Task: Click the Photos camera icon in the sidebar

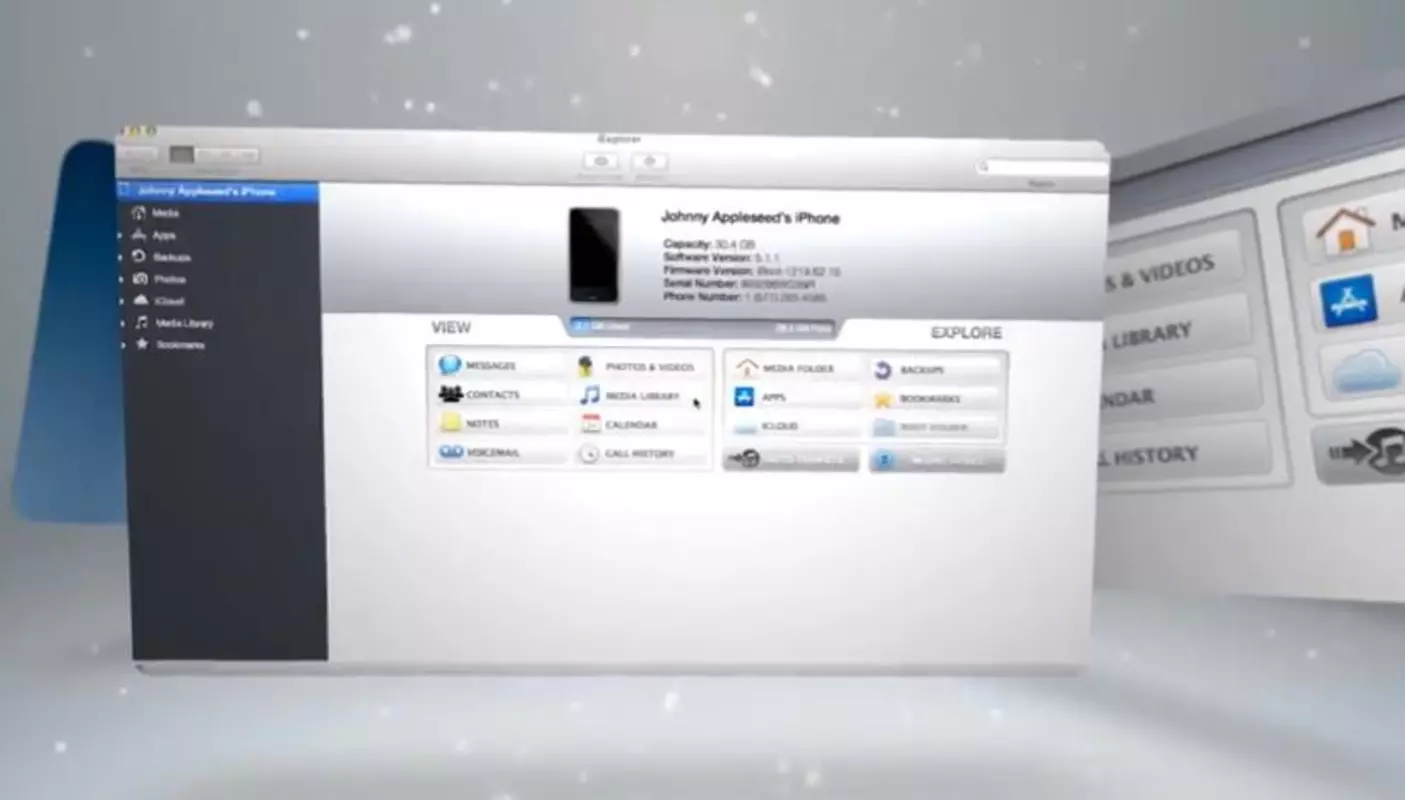Action: tap(140, 279)
